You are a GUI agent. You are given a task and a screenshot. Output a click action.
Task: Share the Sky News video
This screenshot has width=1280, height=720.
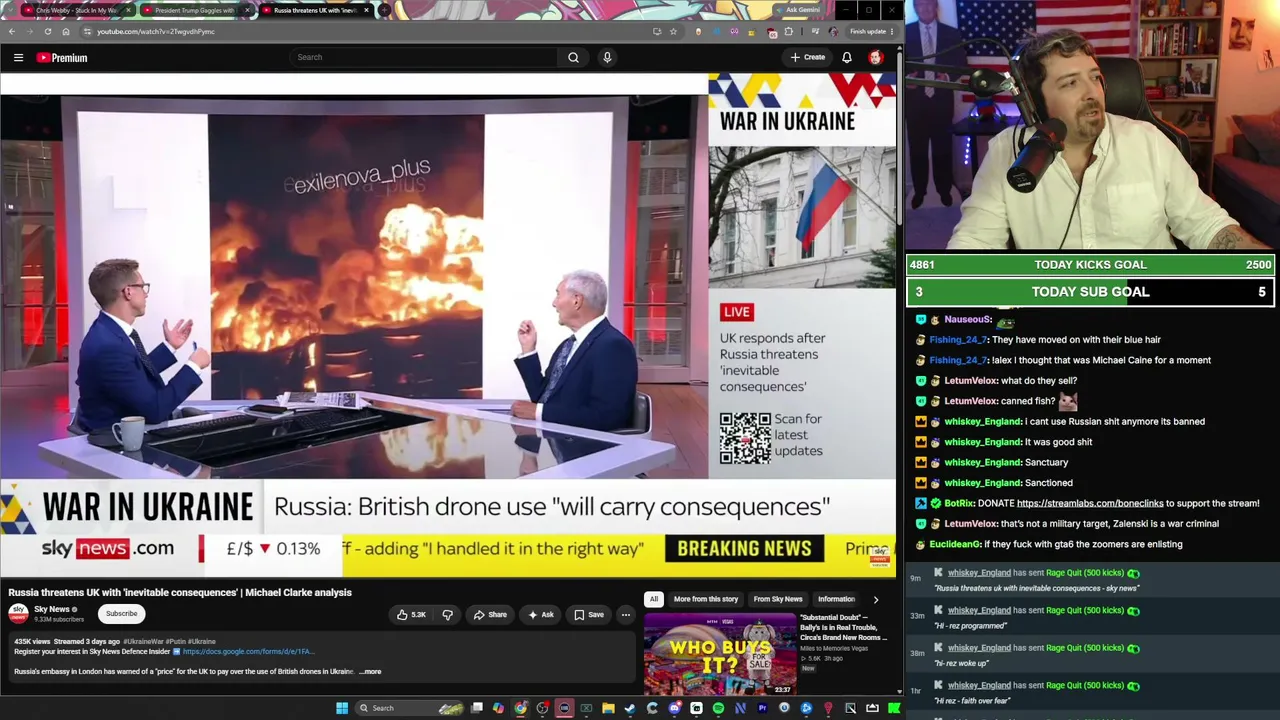(490, 615)
